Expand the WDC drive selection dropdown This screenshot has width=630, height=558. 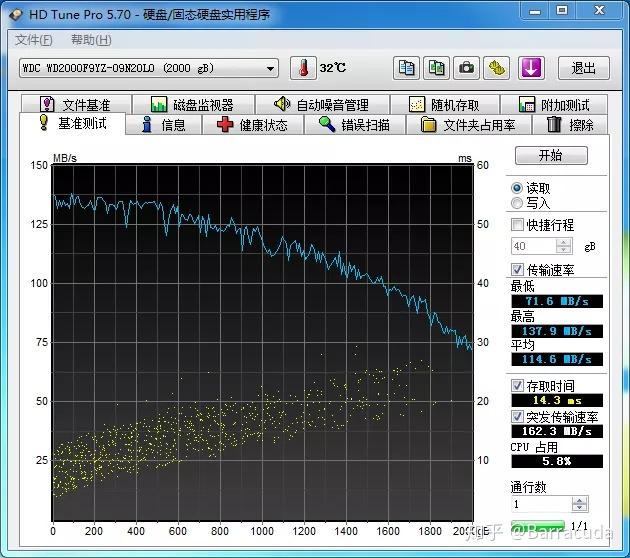pyautogui.click(x=270, y=68)
